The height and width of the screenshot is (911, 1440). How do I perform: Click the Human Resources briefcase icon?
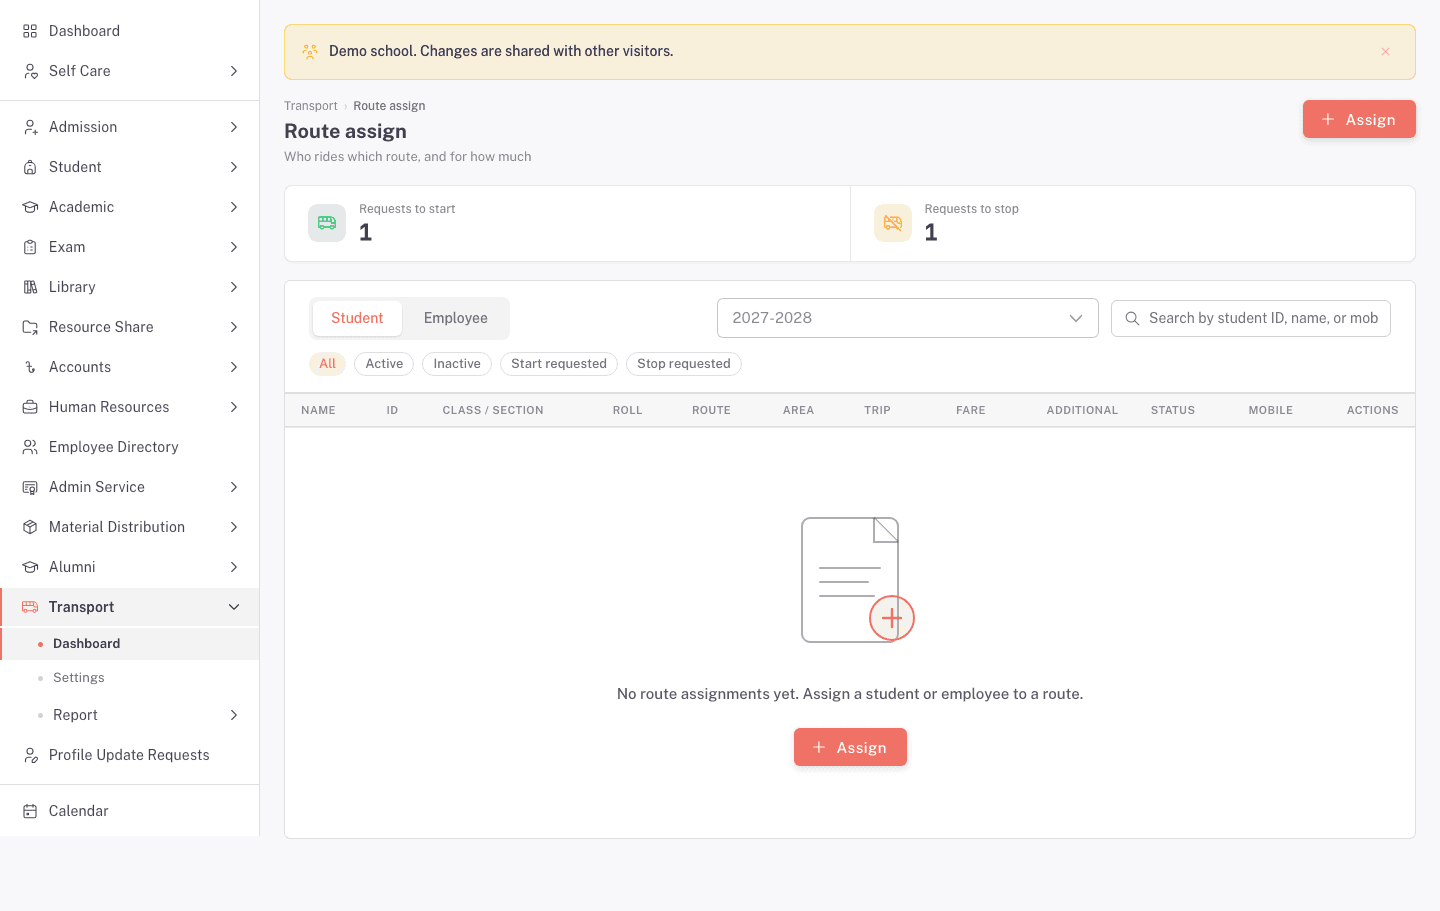pyautogui.click(x=30, y=407)
